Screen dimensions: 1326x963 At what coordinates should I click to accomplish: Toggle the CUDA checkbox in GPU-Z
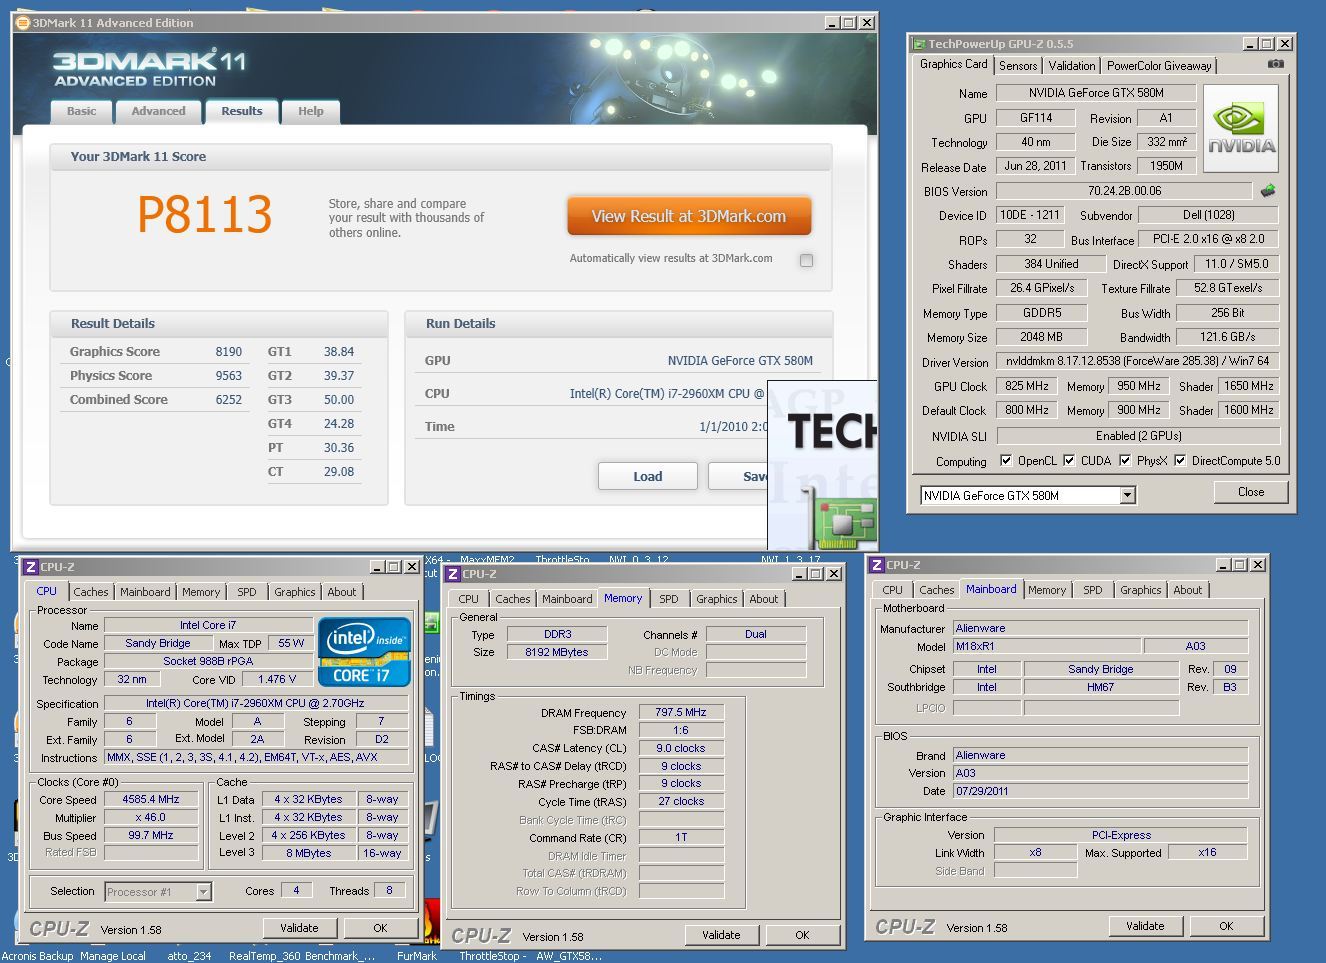coord(1069,461)
